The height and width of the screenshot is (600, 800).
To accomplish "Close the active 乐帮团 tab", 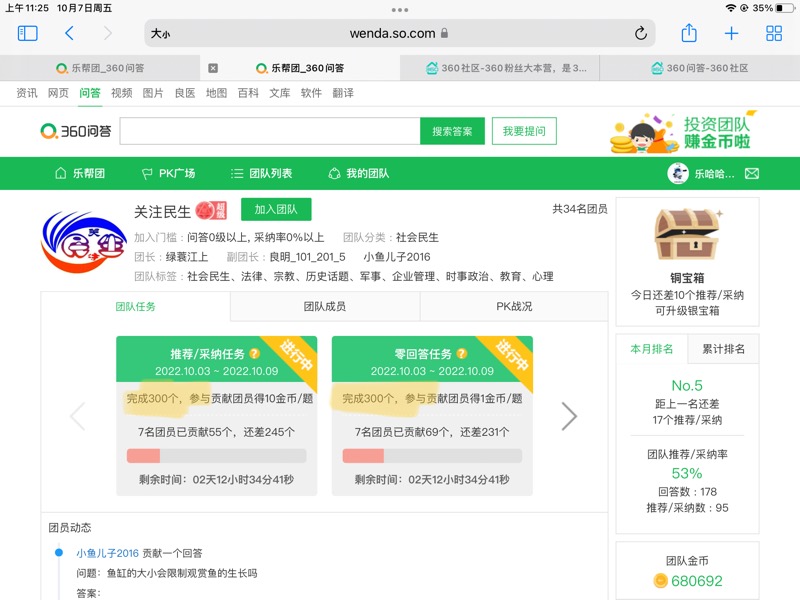I will click(x=213, y=68).
